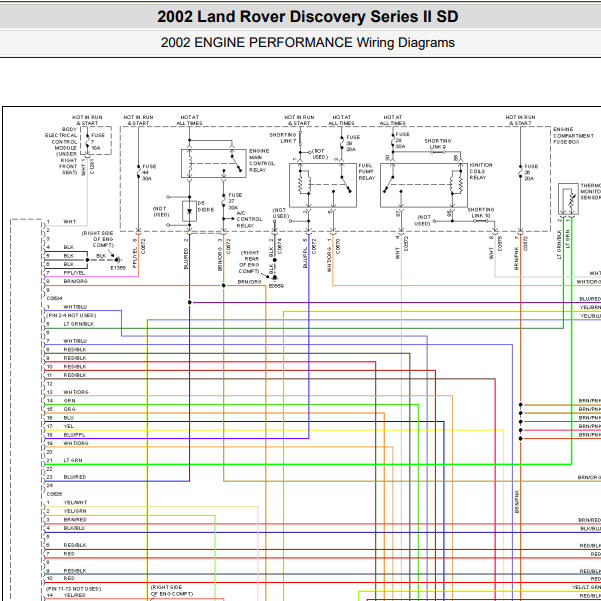
Task: Click pin 4 'BLK/BLU' label on left side
Action: coord(74,528)
